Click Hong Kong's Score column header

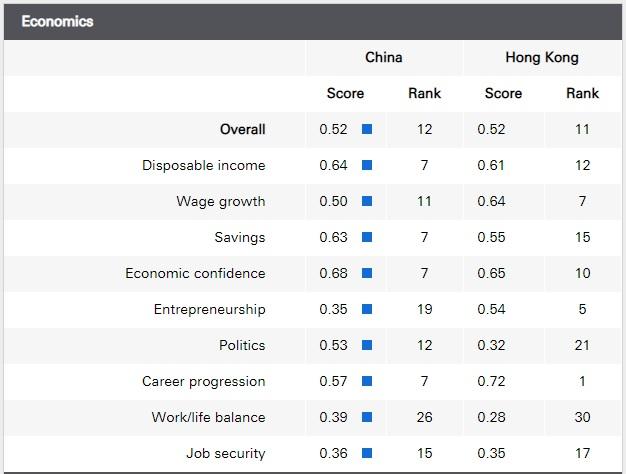coord(503,93)
